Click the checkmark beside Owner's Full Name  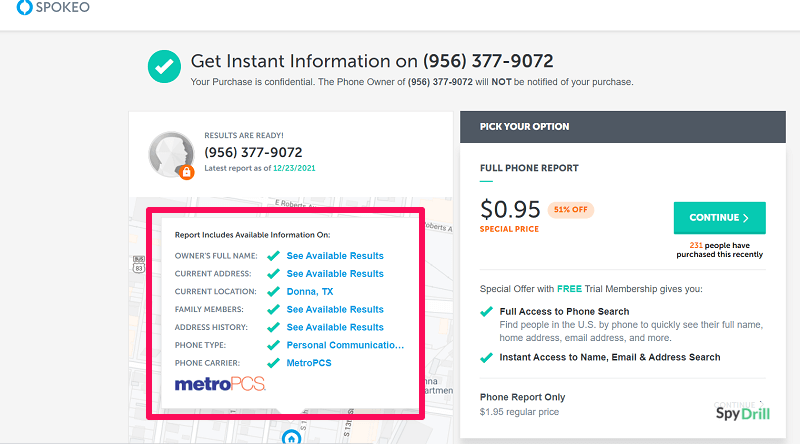[x=273, y=256]
